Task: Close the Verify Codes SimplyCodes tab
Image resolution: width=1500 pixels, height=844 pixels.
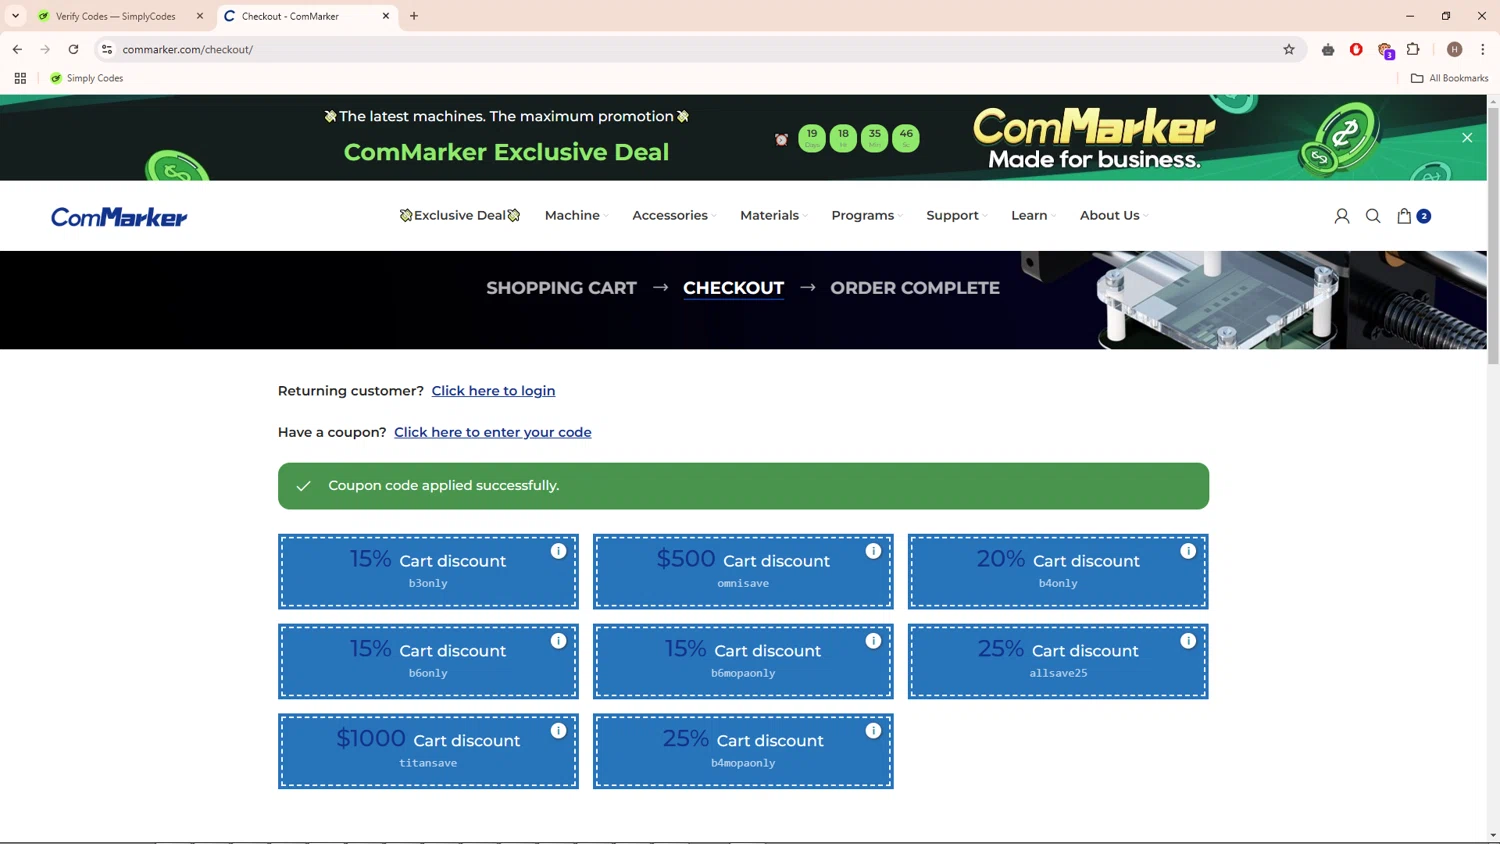Action: pyautogui.click(x=200, y=16)
